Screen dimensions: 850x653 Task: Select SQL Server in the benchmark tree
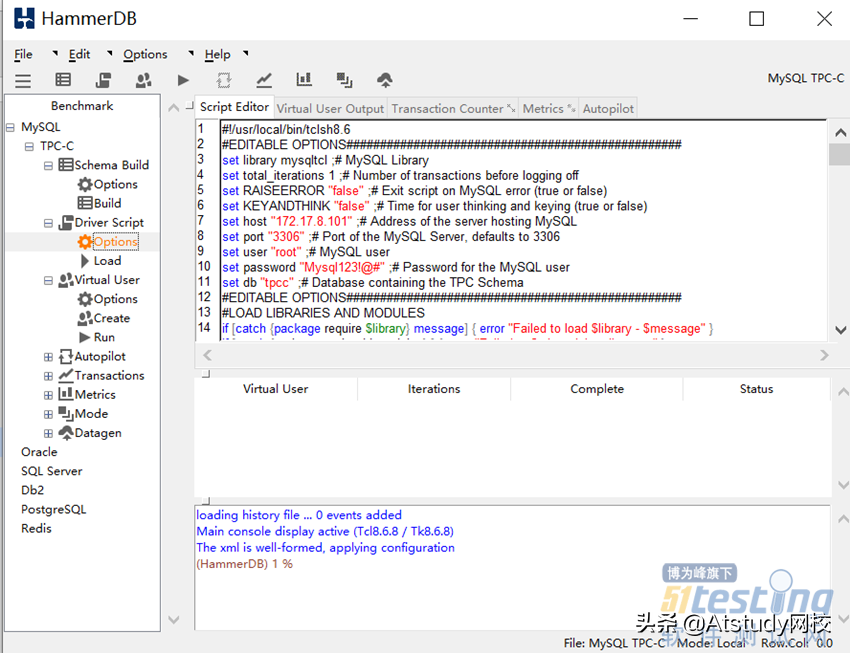tap(51, 471)
